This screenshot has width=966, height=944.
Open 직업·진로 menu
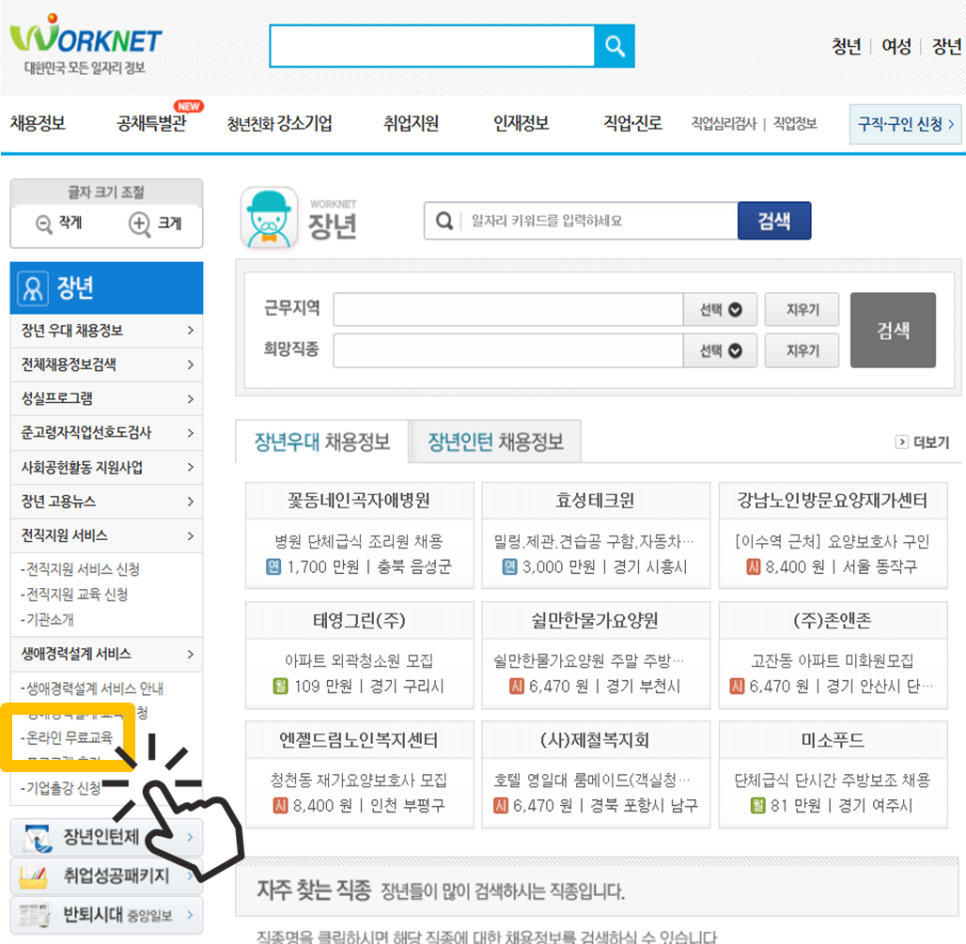click(x=633, y=123)
